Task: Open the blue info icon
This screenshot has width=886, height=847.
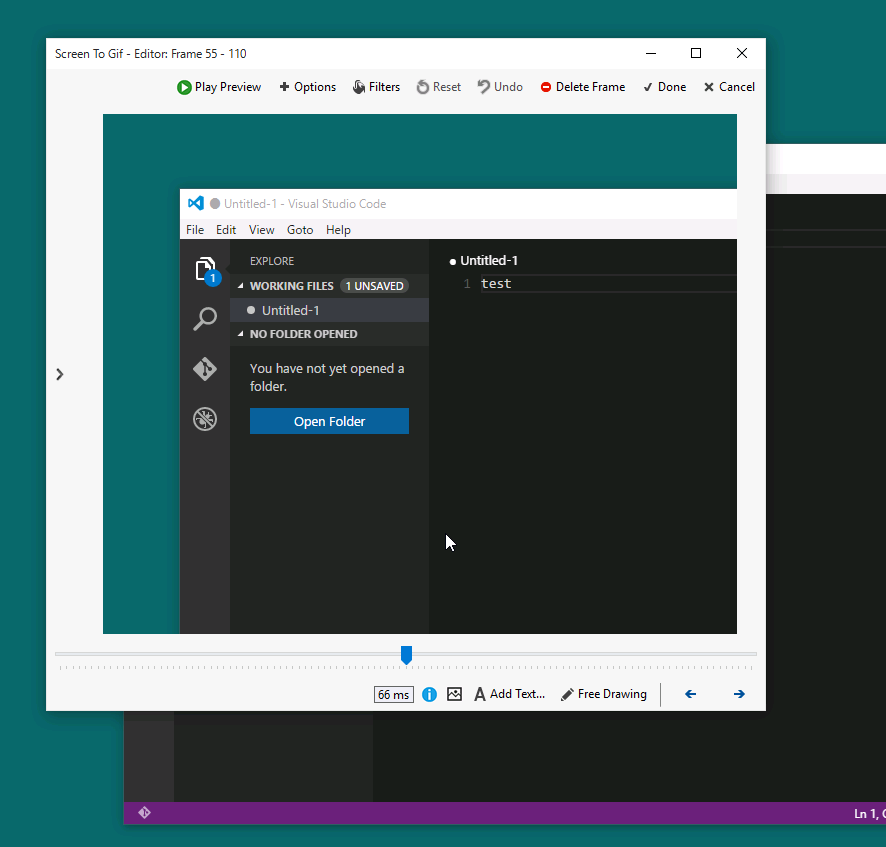Action: coord(429,694)
